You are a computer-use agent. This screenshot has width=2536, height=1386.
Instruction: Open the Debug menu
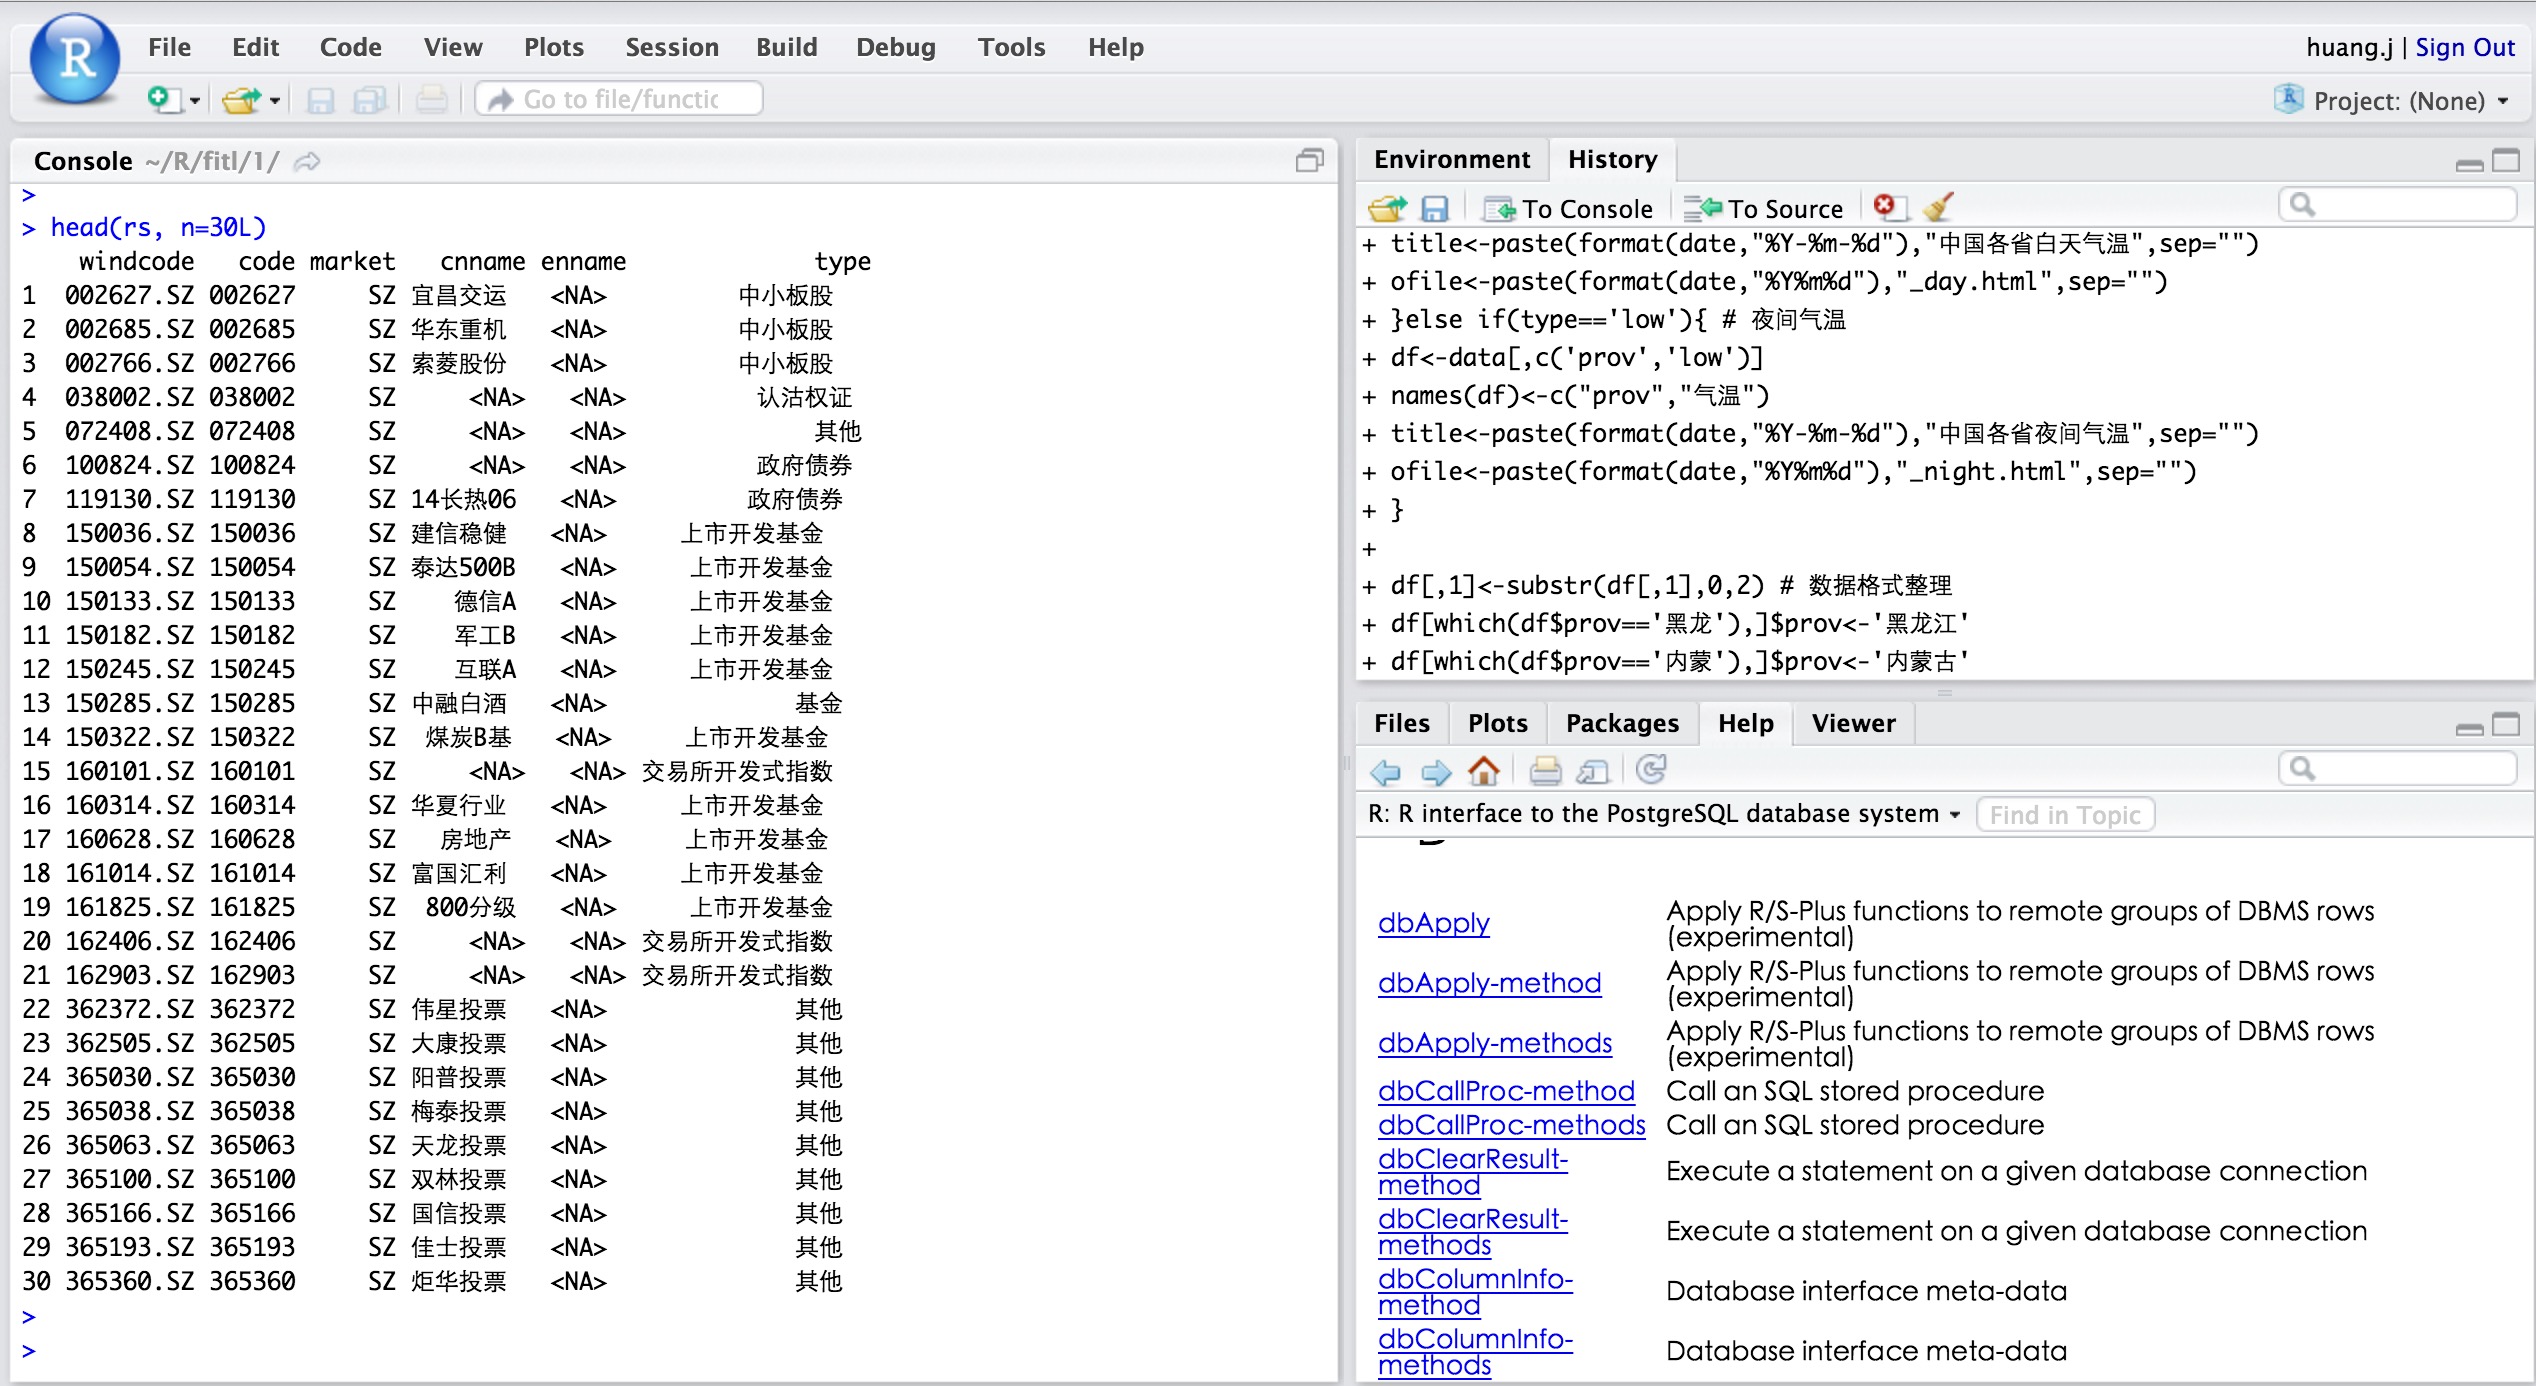tap(895, 47)
